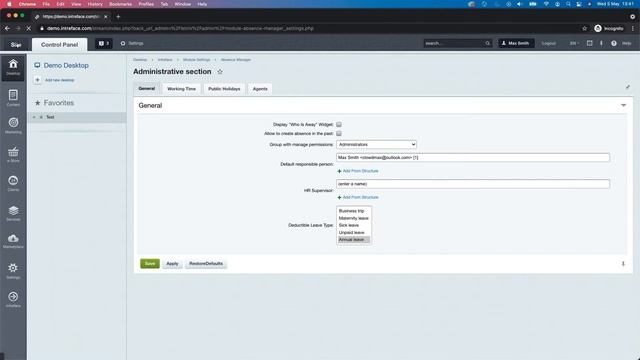Switch to the Working Time tab
640x360 pixels.
point(182,89)
